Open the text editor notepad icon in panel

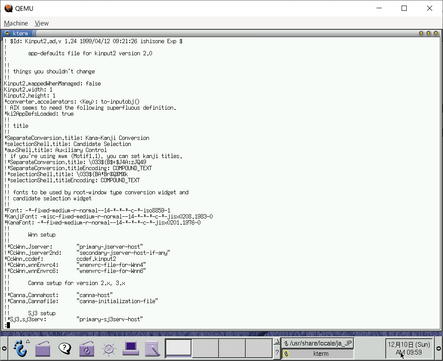tap(153, 349)
